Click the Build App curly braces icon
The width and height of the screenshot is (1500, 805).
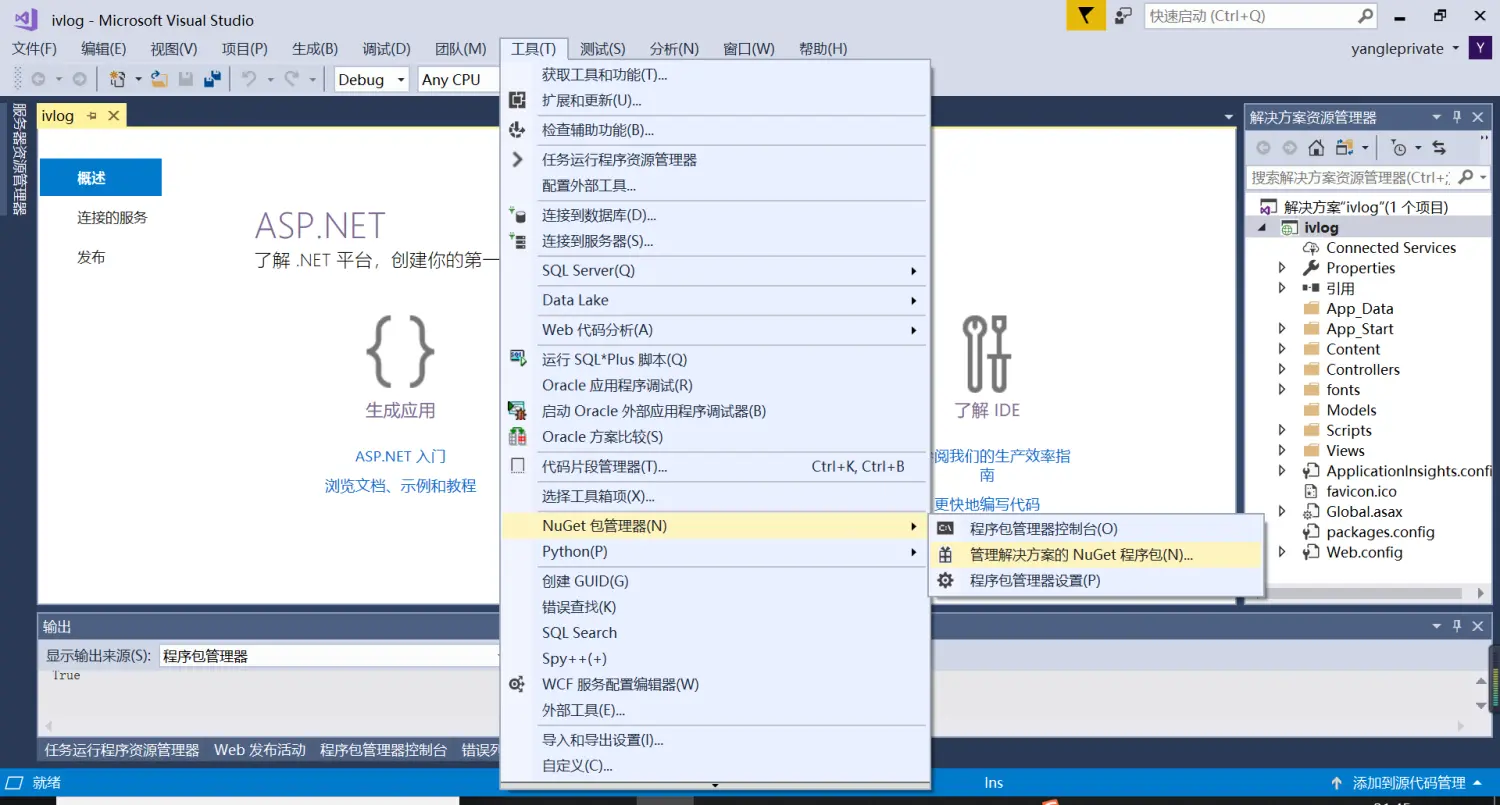(x=400, y=352)
